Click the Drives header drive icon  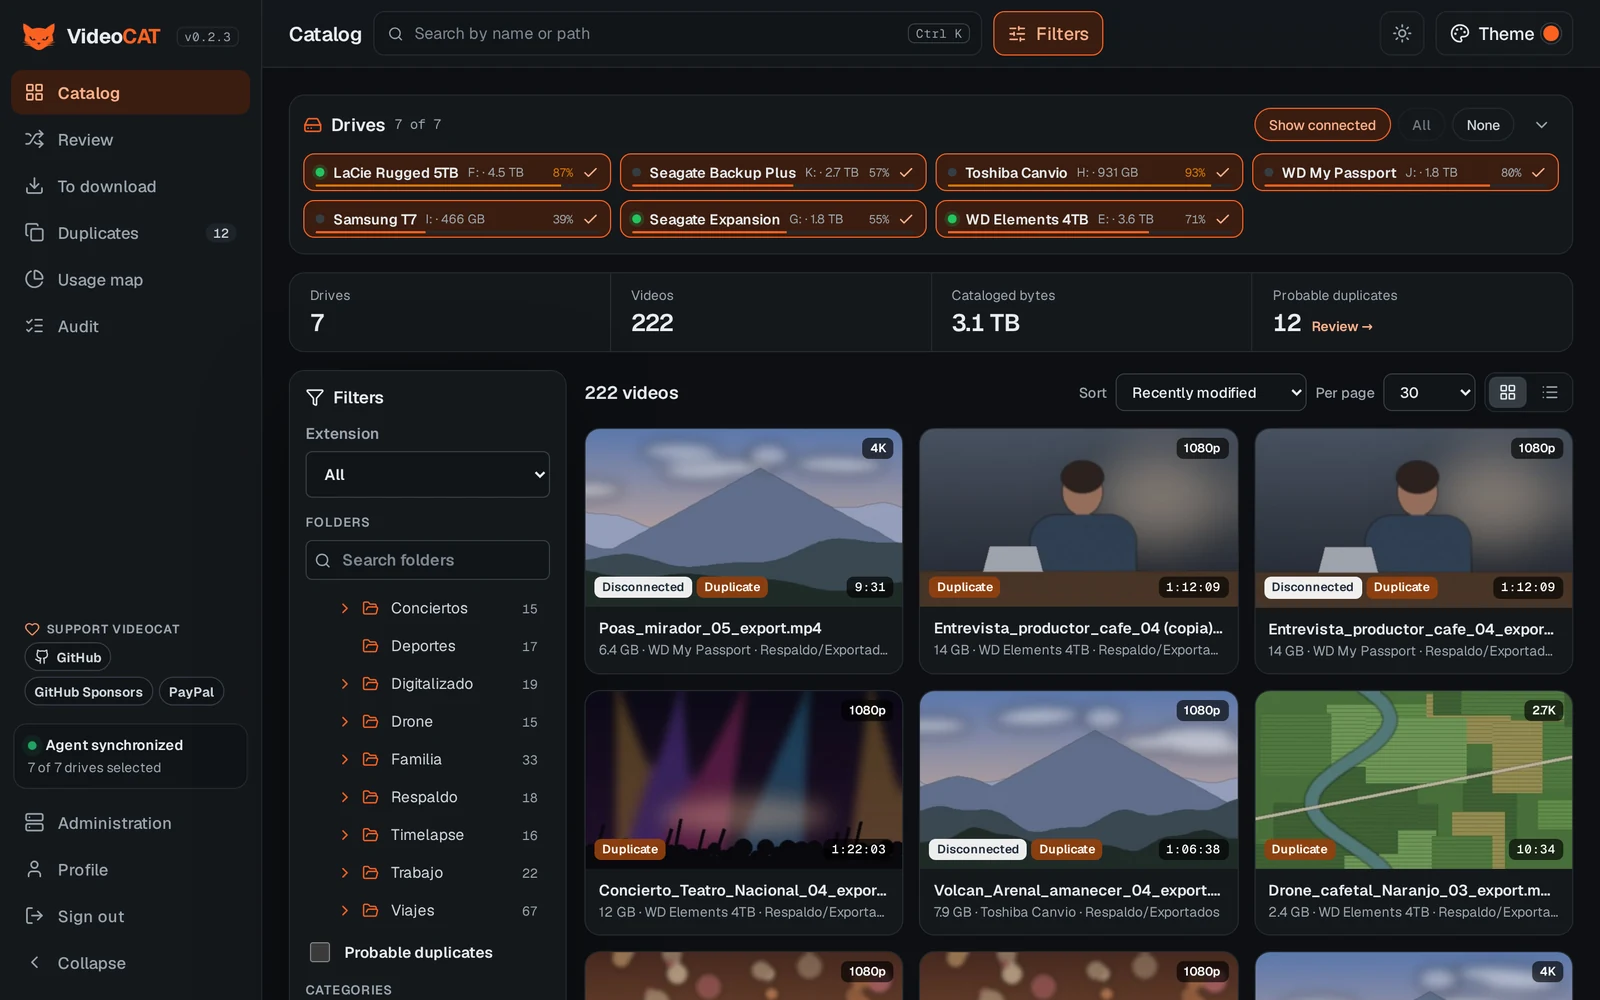tap(313, 125)
